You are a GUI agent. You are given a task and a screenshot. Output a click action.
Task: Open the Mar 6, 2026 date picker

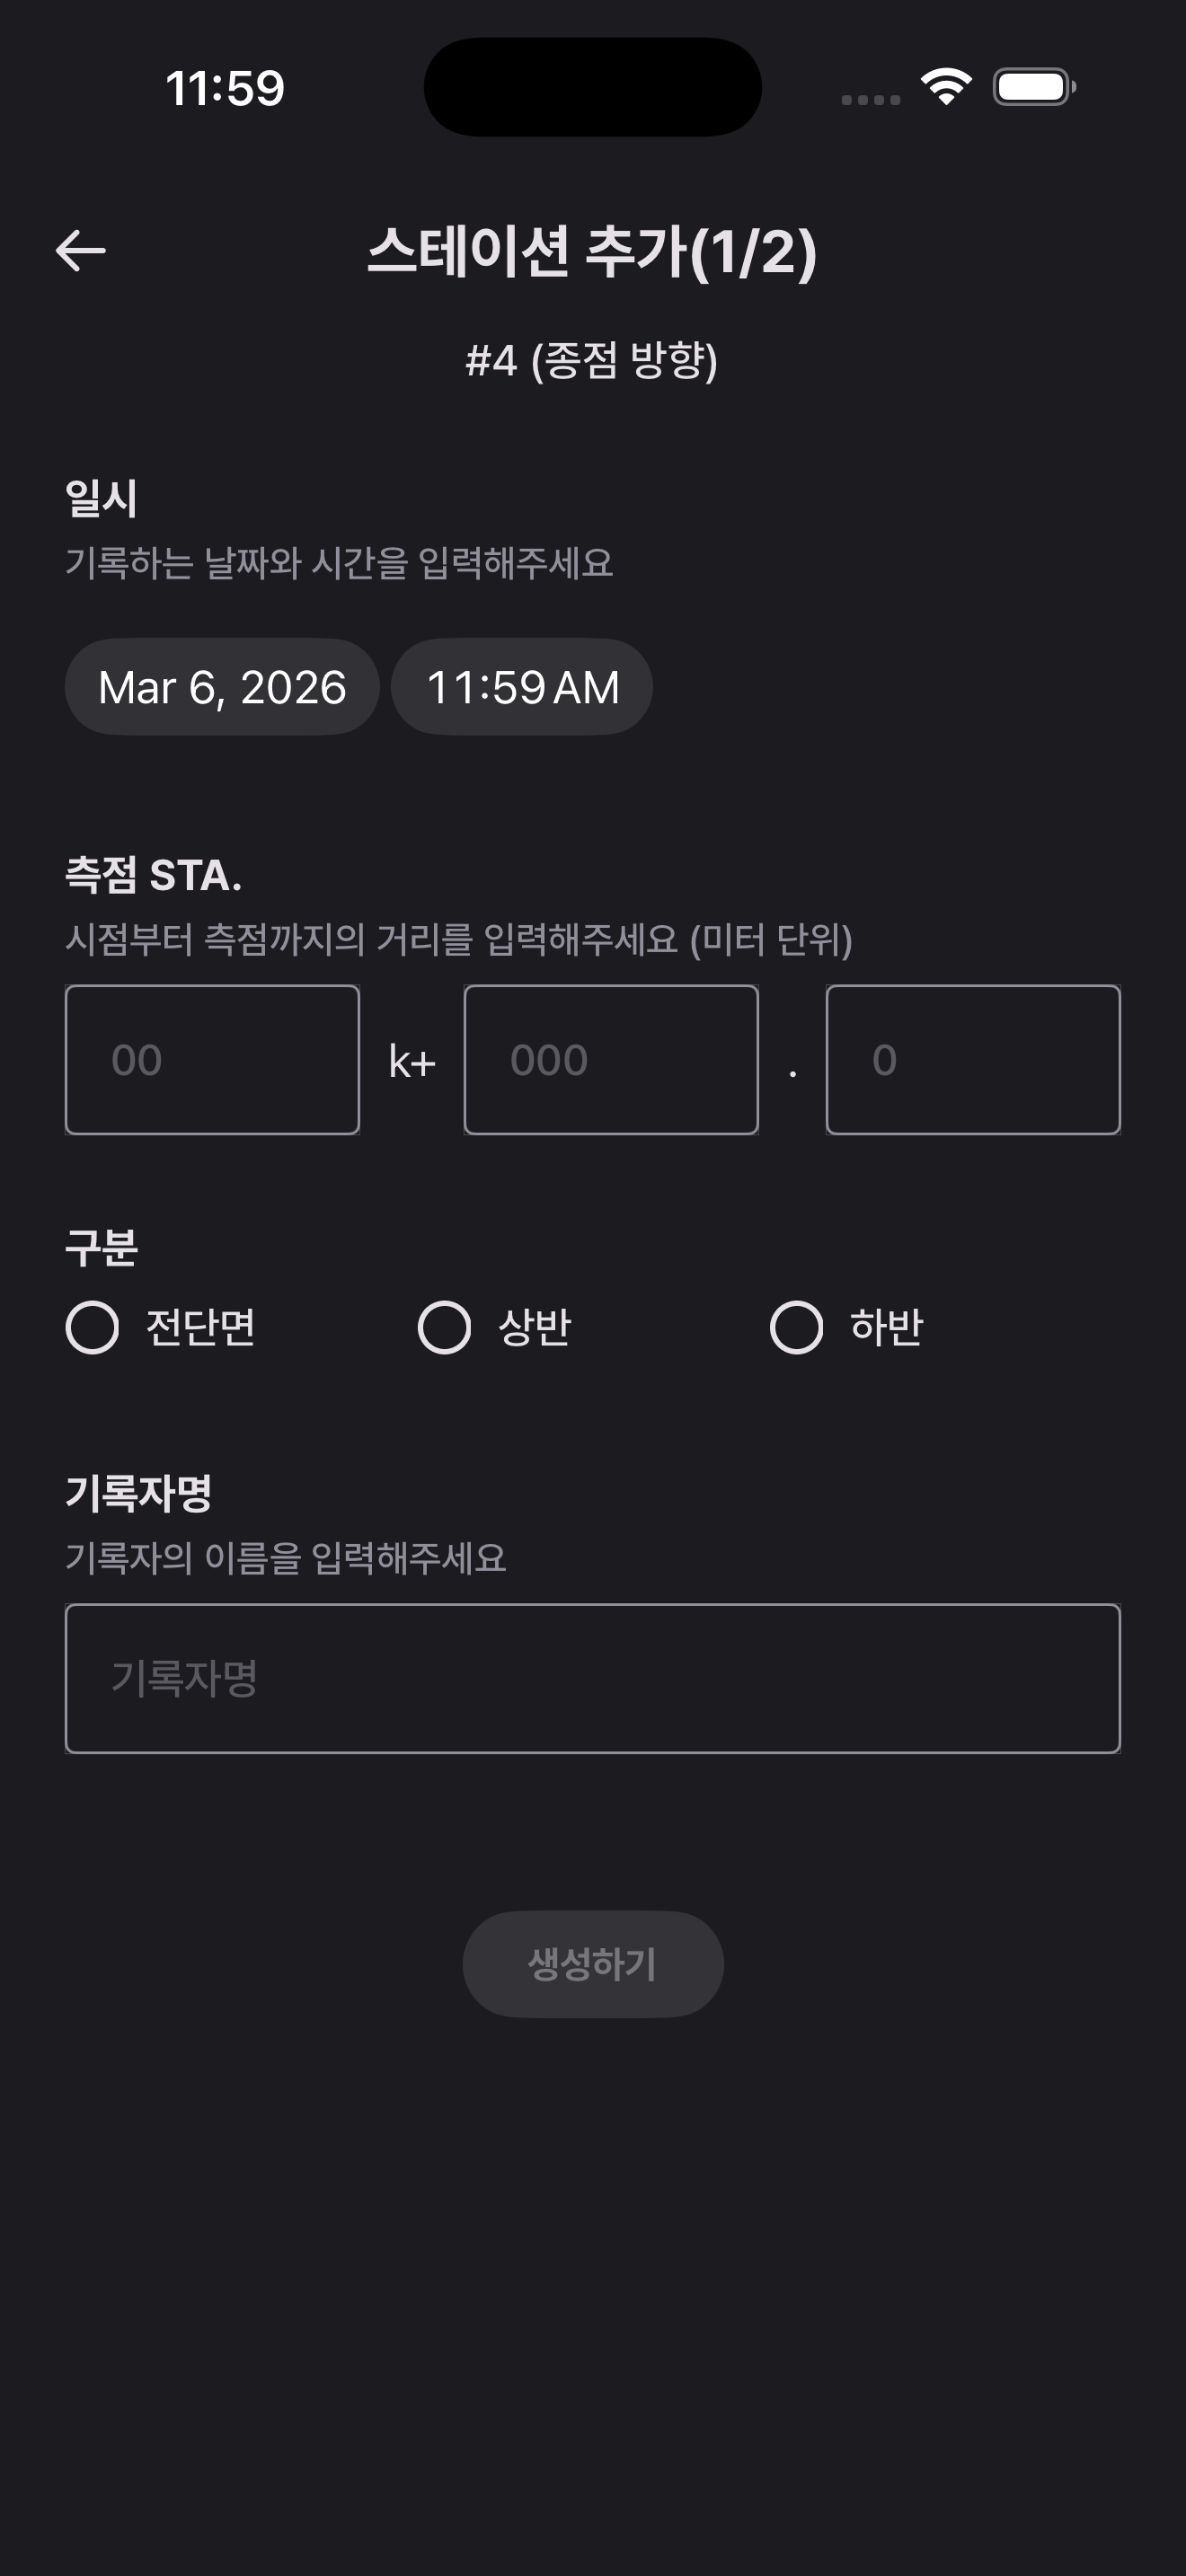click(x=222, y=688)
